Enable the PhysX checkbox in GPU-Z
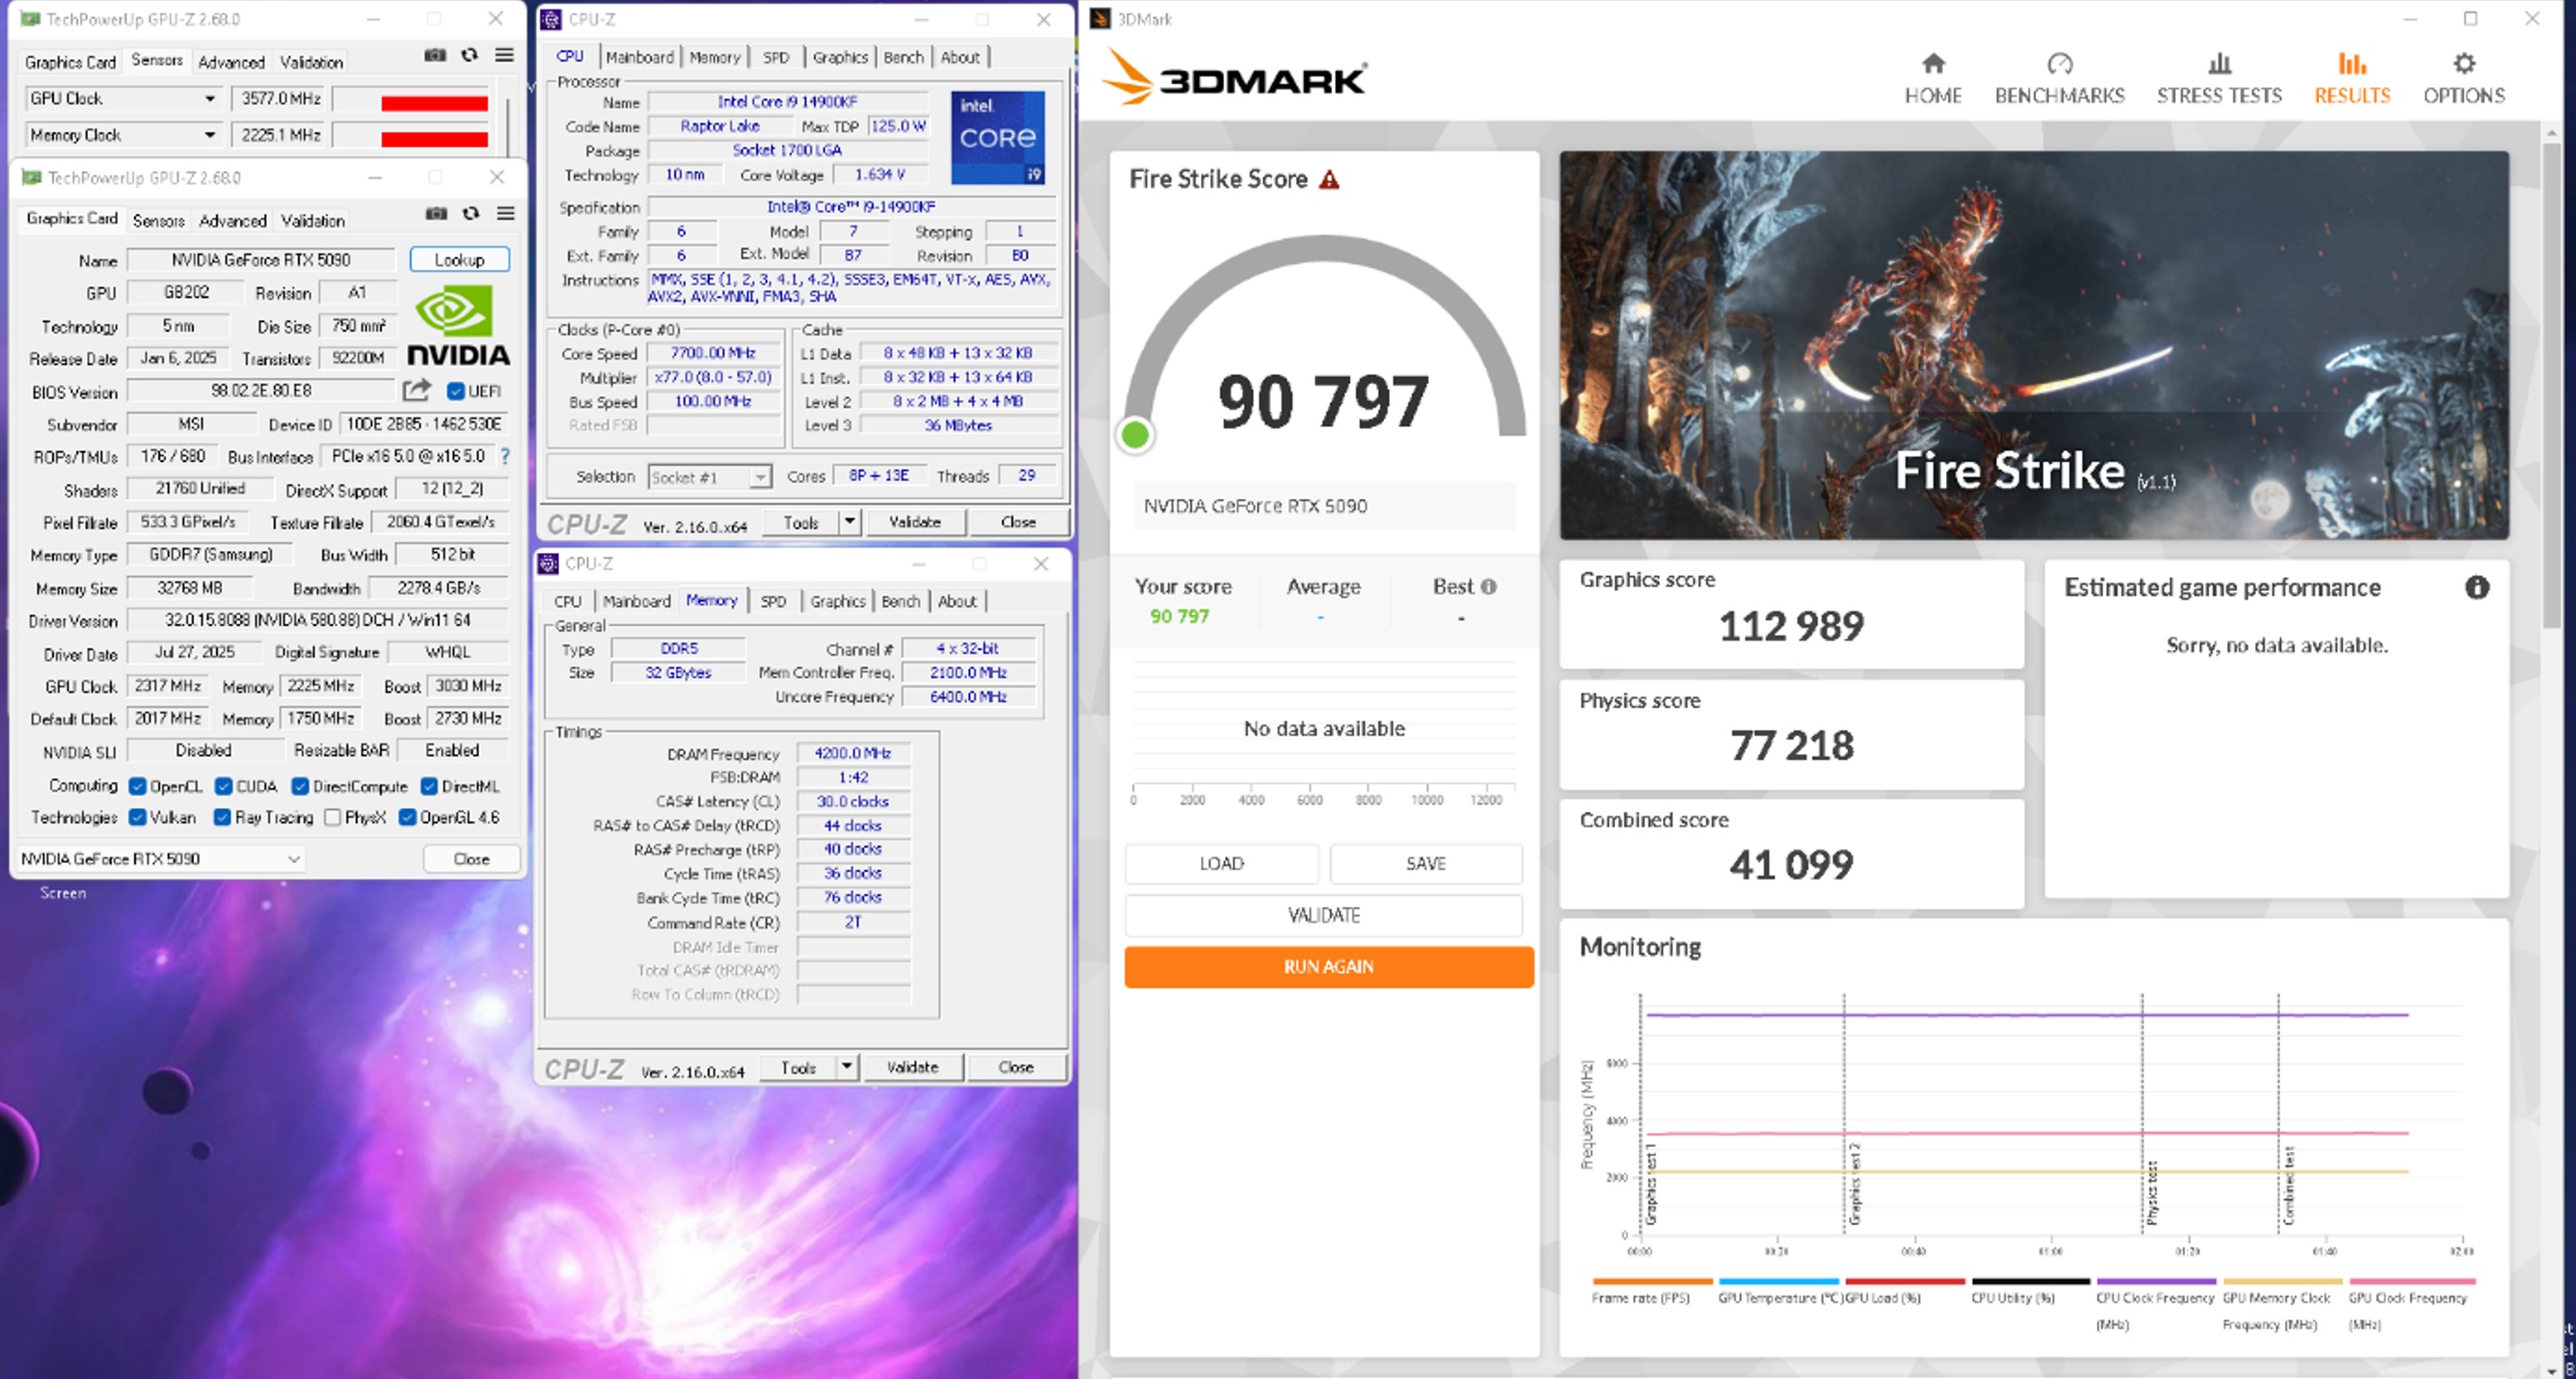Image resolution: width=2576 pixels, height=1379 pixels. [333, 817]
